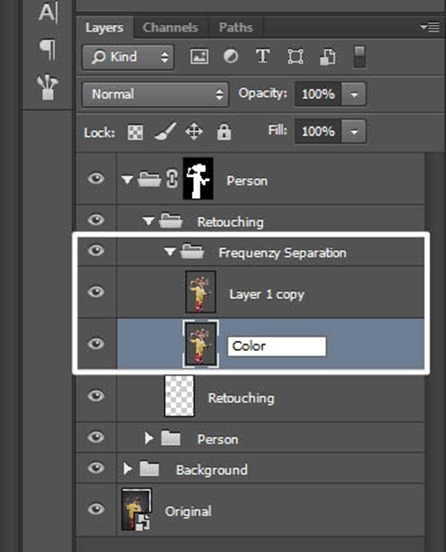Select the top Person group name
446x552 pixels.
(x=247, y=181)
